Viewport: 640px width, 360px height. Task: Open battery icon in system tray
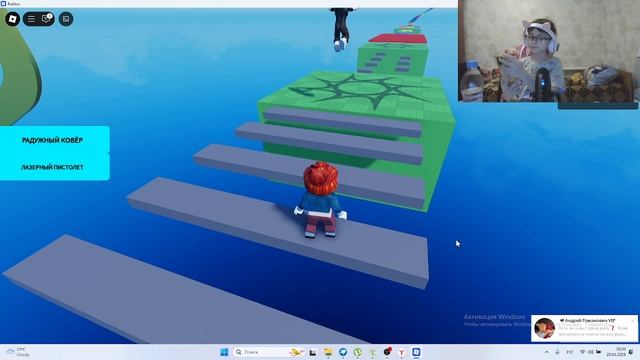tap(598, 352)
